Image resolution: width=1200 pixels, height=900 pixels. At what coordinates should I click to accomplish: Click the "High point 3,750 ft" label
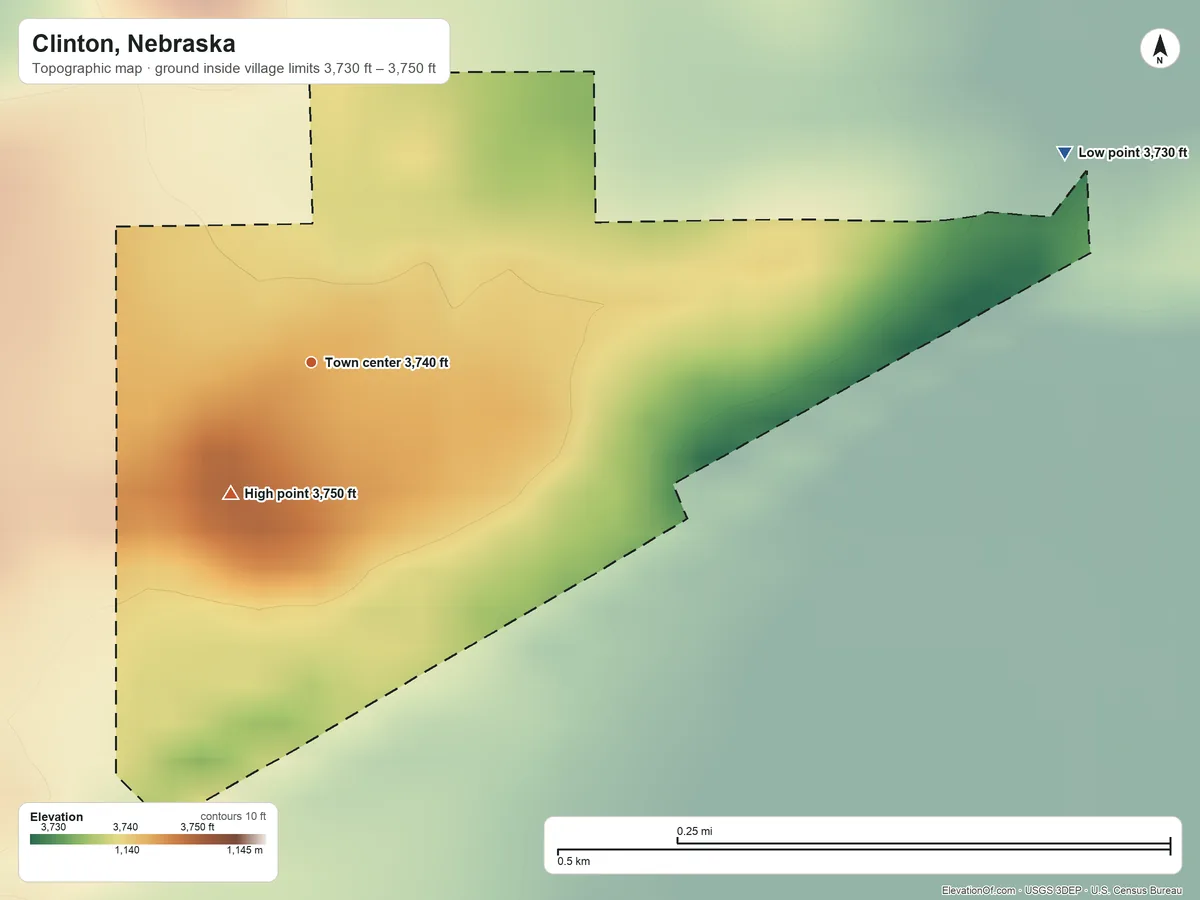pyautogui.click(x=300, y=494)
